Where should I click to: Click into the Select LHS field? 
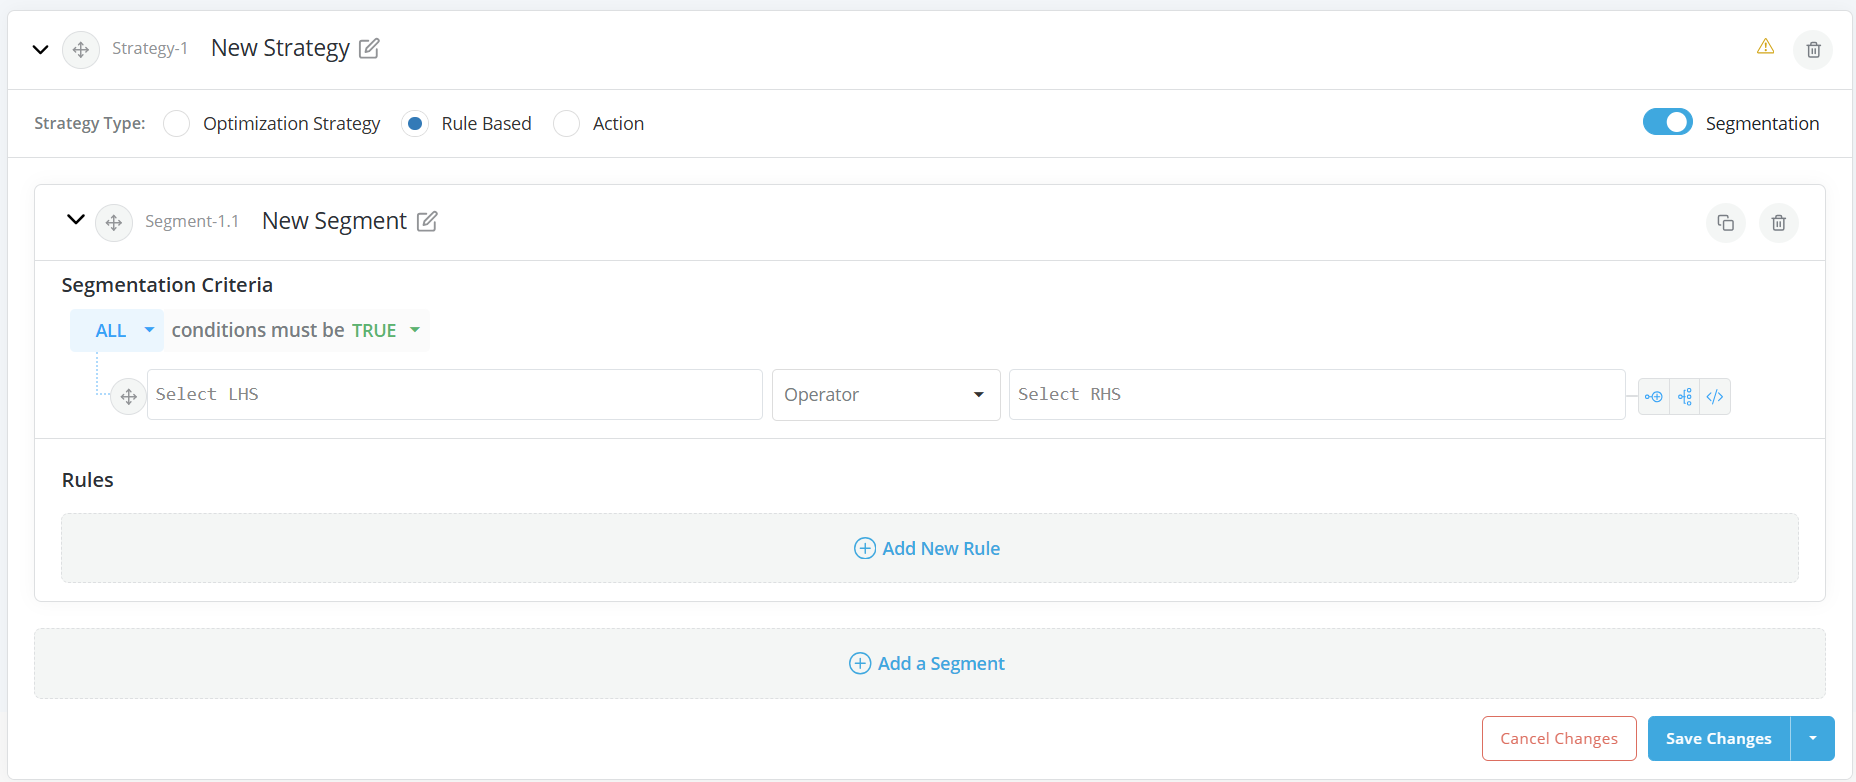(x=454, y=395)
